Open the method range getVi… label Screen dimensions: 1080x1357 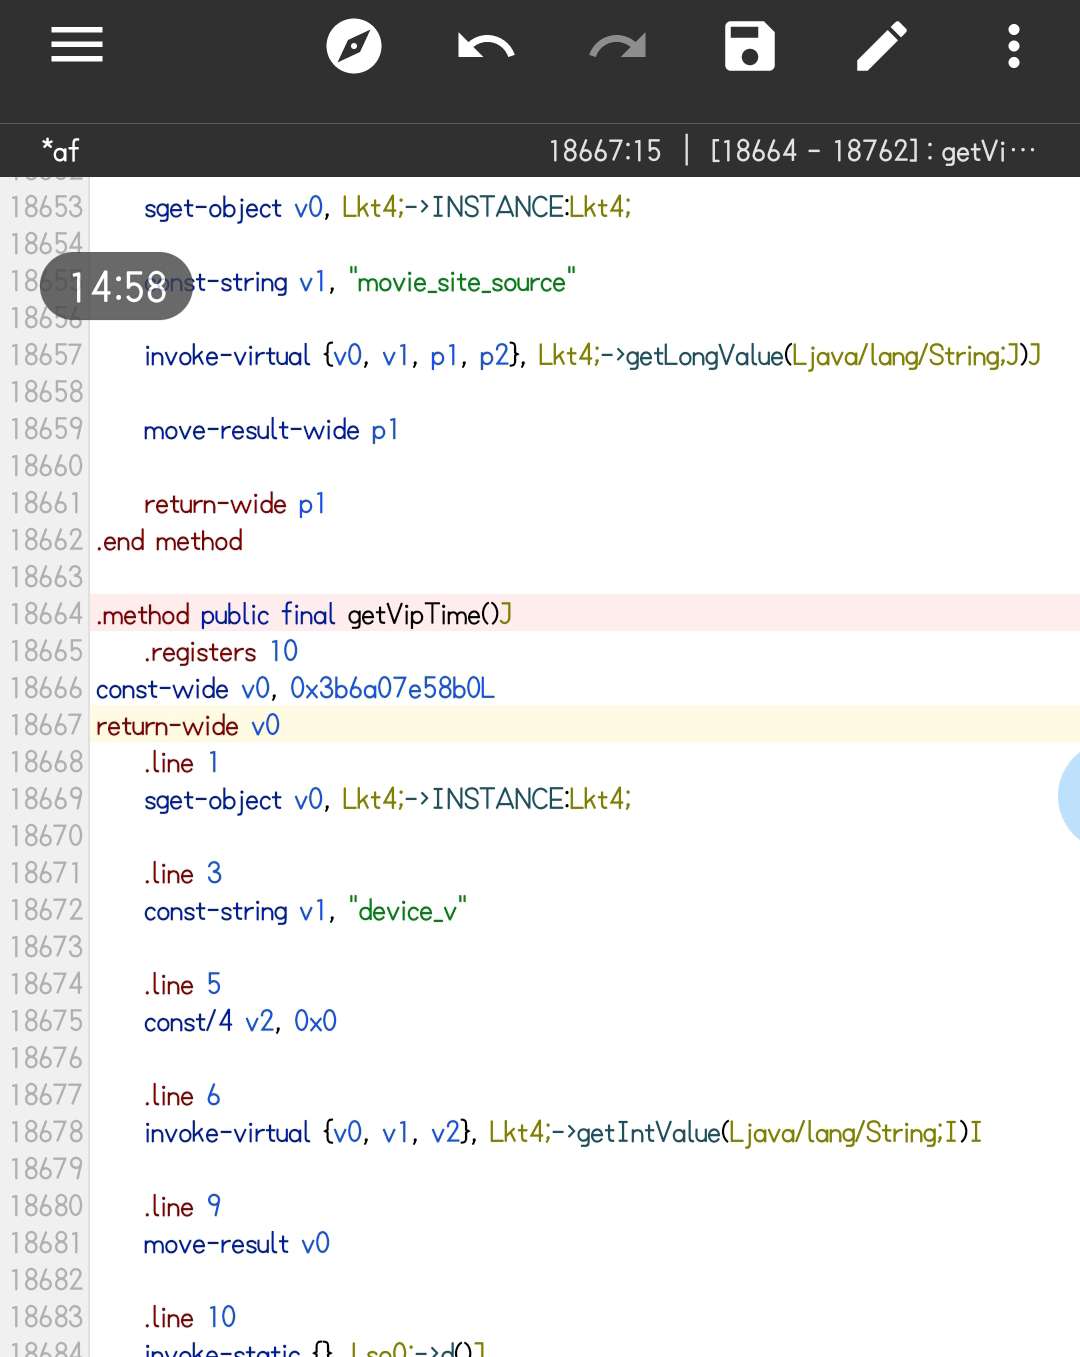[x=872, y=151]
